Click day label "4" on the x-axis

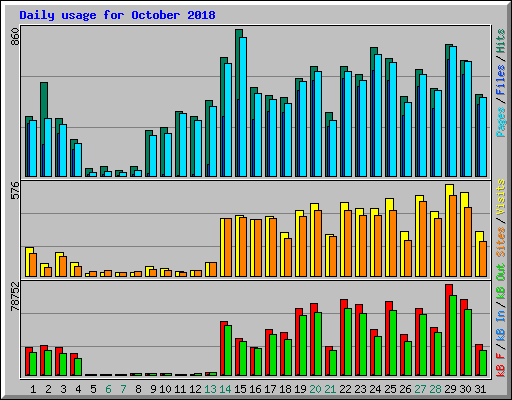coord(78,389)
